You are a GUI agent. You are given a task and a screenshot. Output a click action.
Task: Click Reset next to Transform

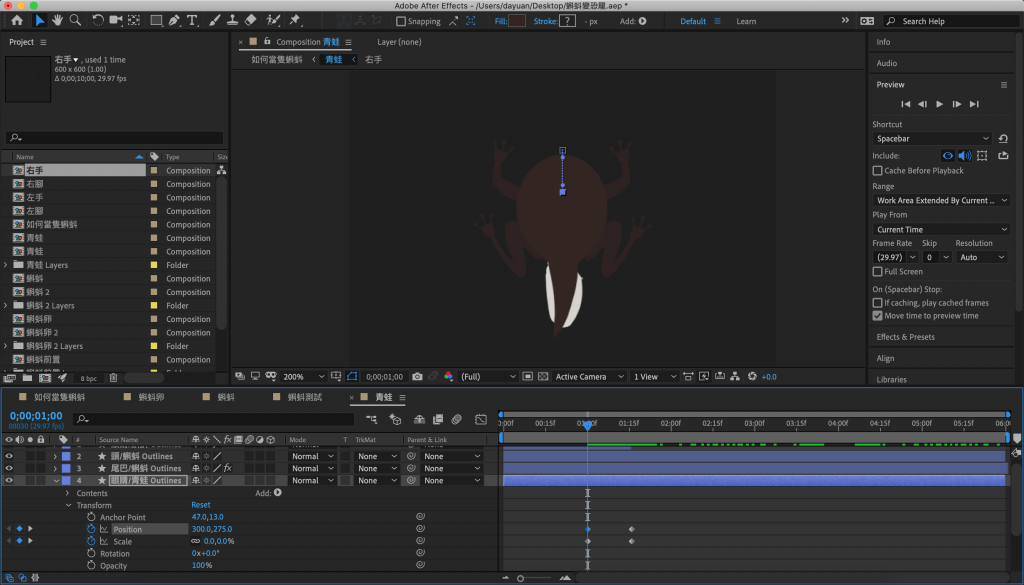201,505
